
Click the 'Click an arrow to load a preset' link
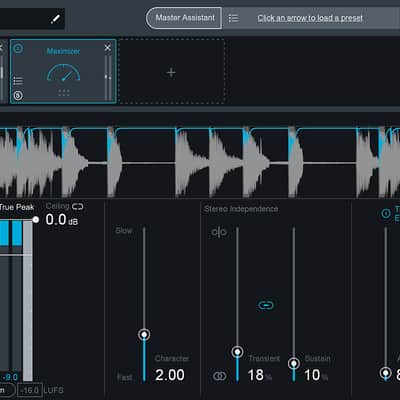(310, 18)
